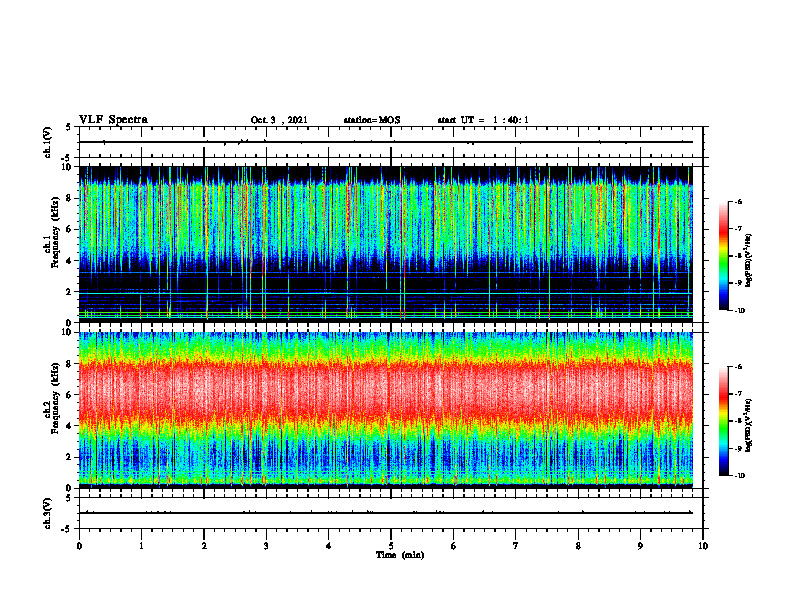Click the ch.1 "Frequency (kHz)" axis label
The image size is (792, 612).
[x=55, y=232]
